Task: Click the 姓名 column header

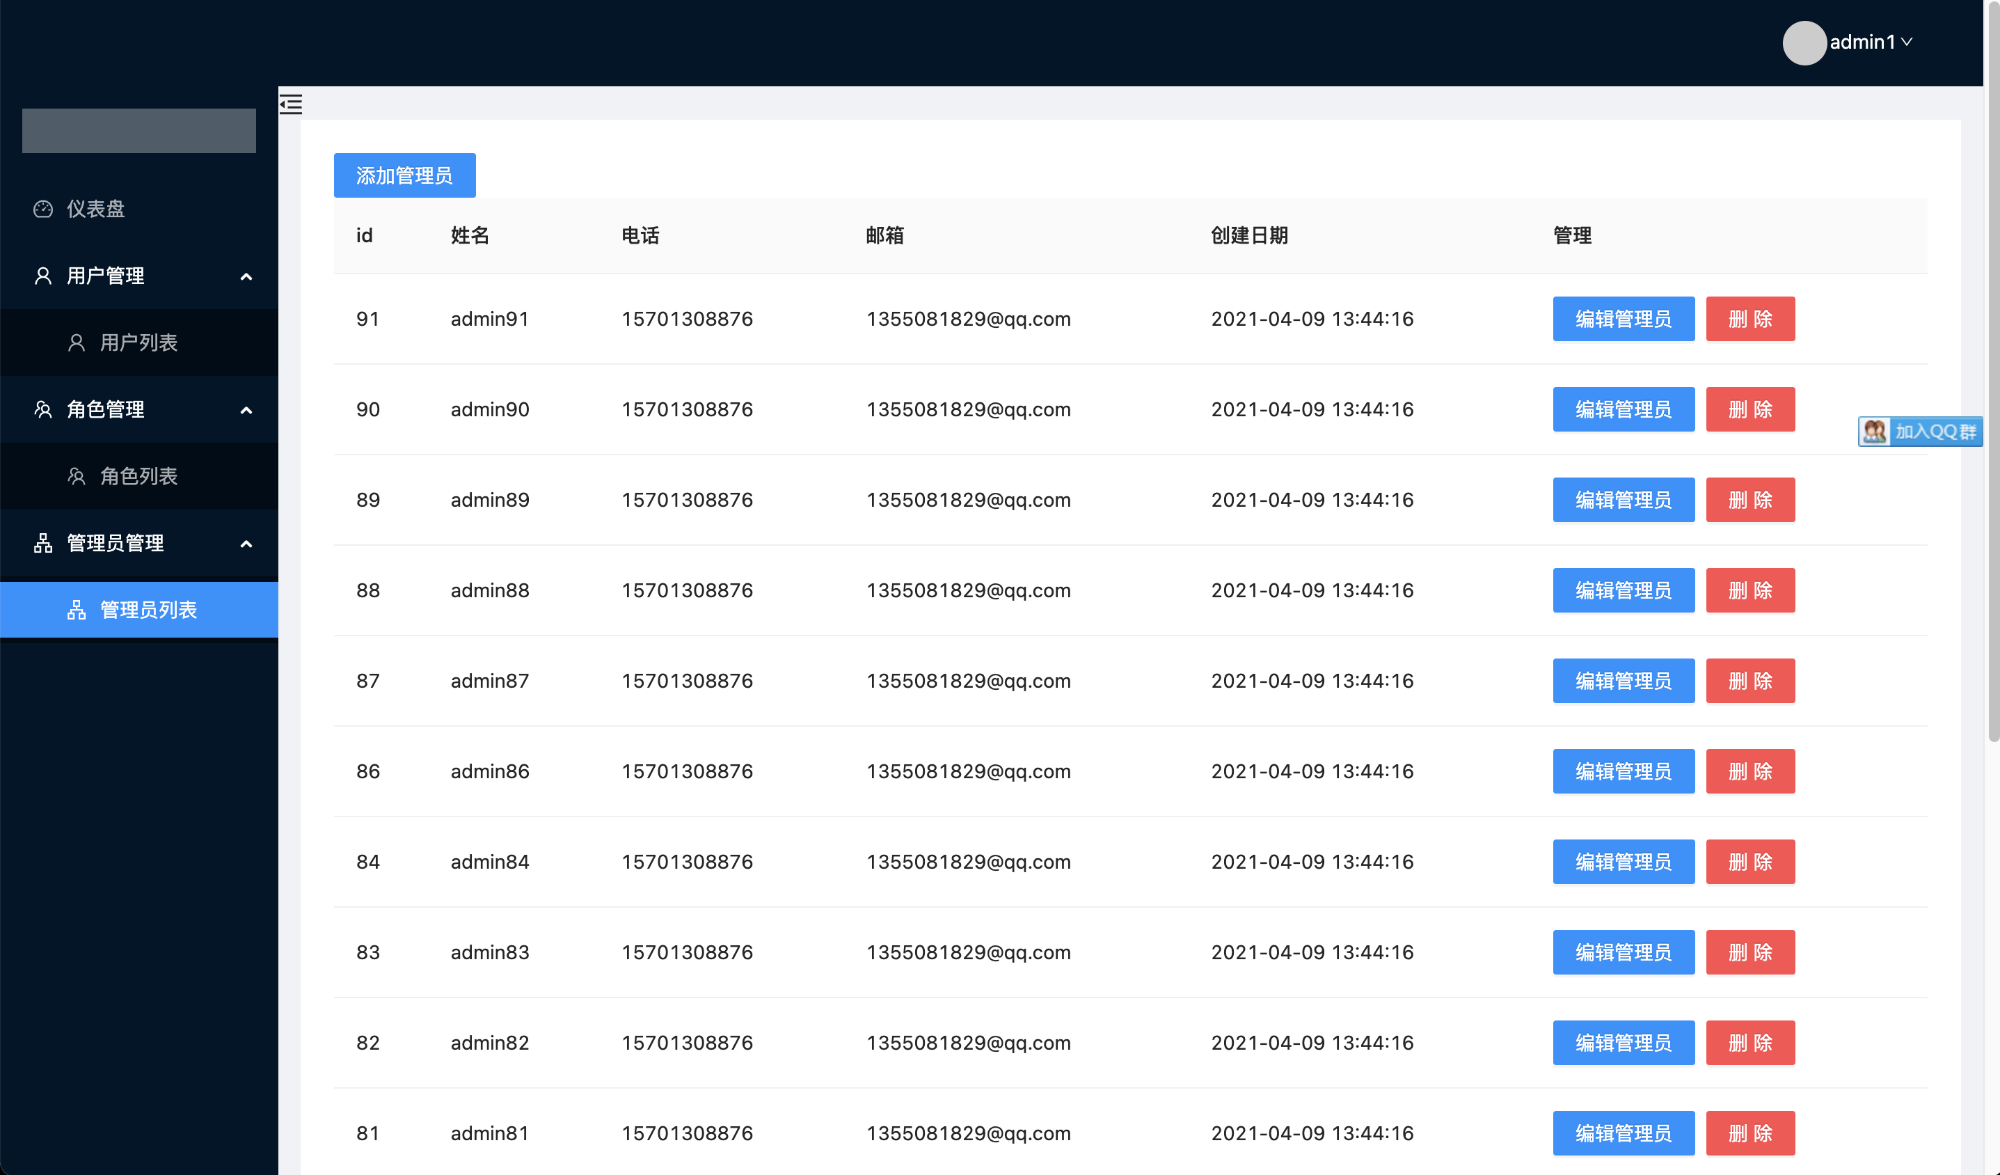Action: point(469,236)
